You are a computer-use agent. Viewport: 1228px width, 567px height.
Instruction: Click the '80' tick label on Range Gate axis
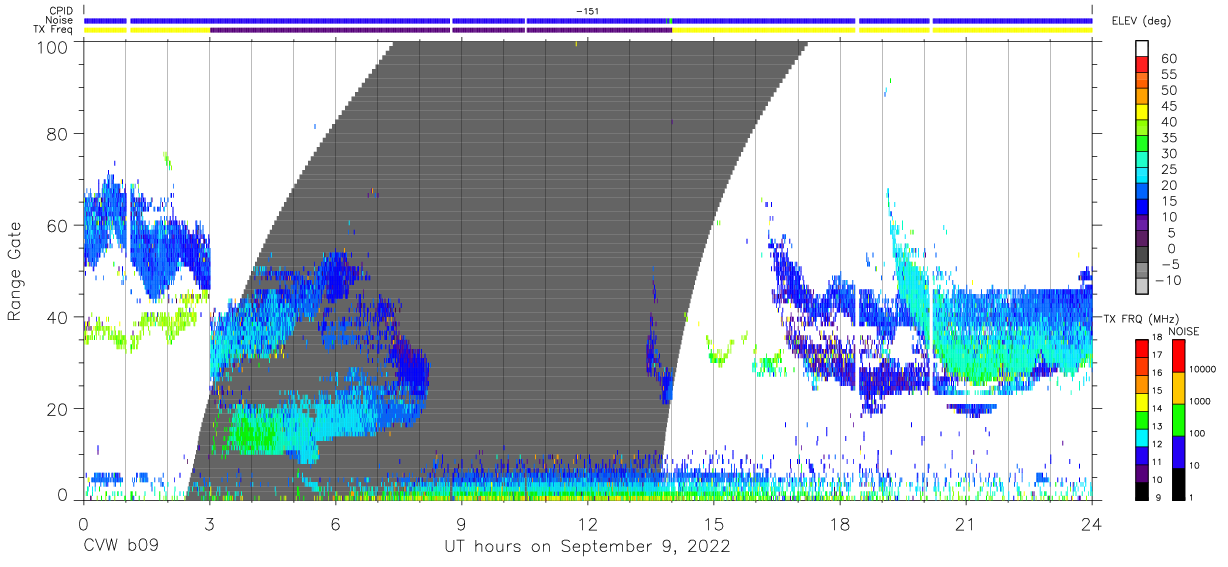tap(59, 134)
